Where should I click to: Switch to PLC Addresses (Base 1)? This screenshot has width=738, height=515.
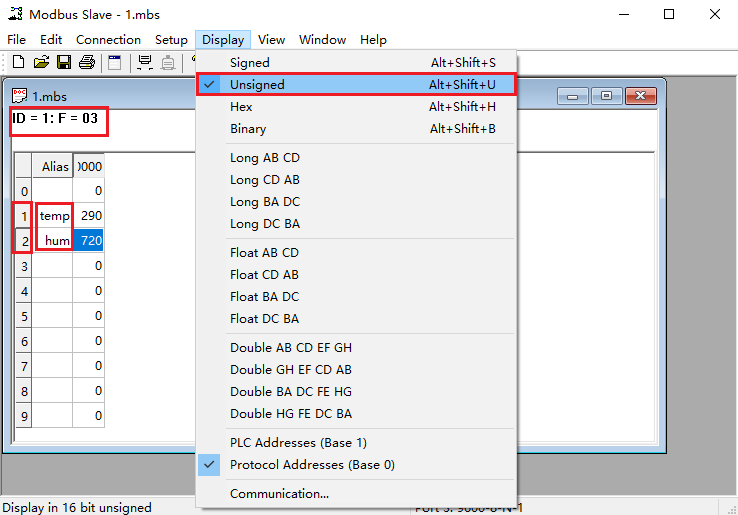356,443
